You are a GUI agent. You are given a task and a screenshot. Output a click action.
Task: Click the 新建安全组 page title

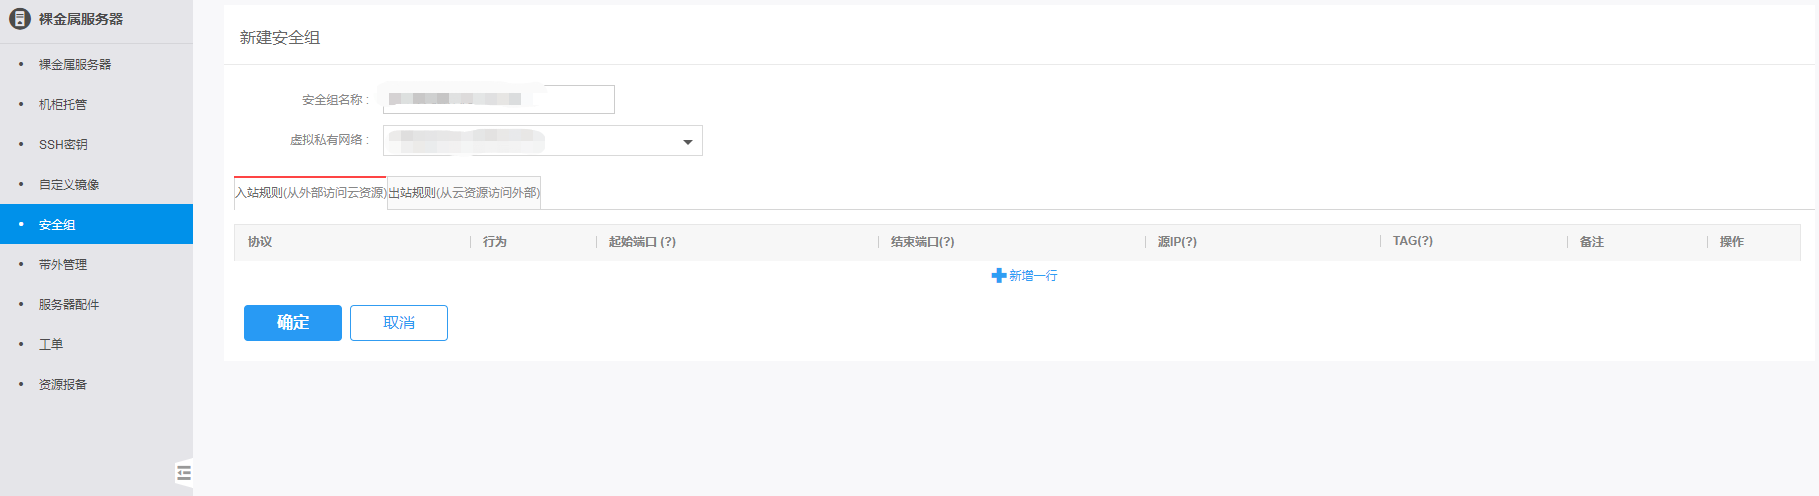point(280,38)
